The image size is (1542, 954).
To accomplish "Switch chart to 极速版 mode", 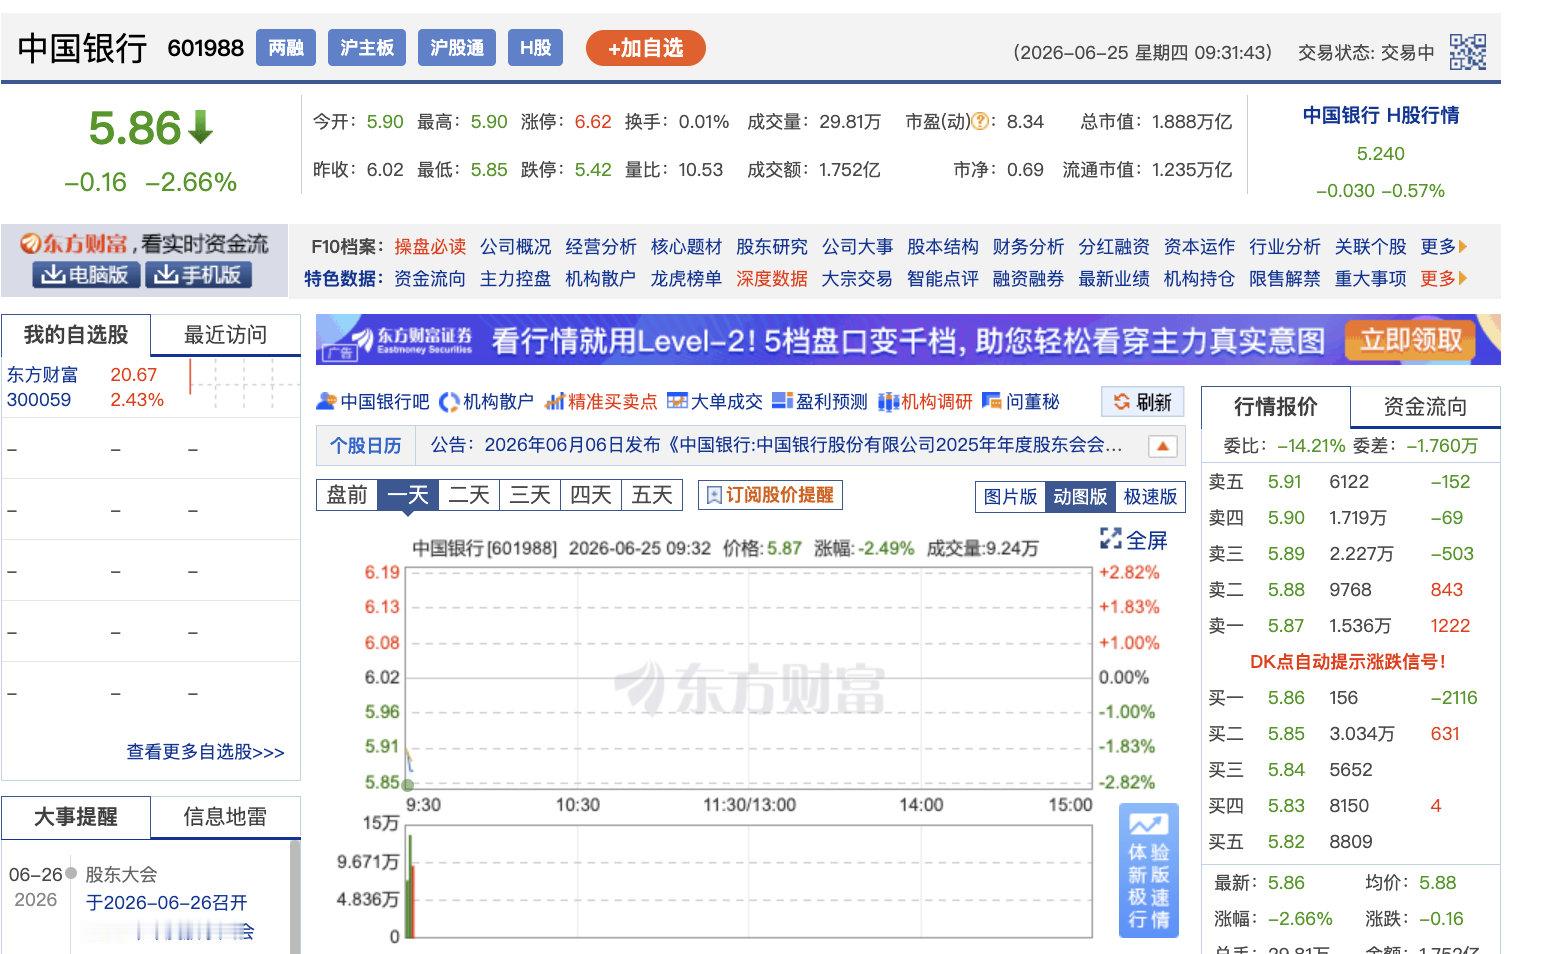I will pos(1150,497).
